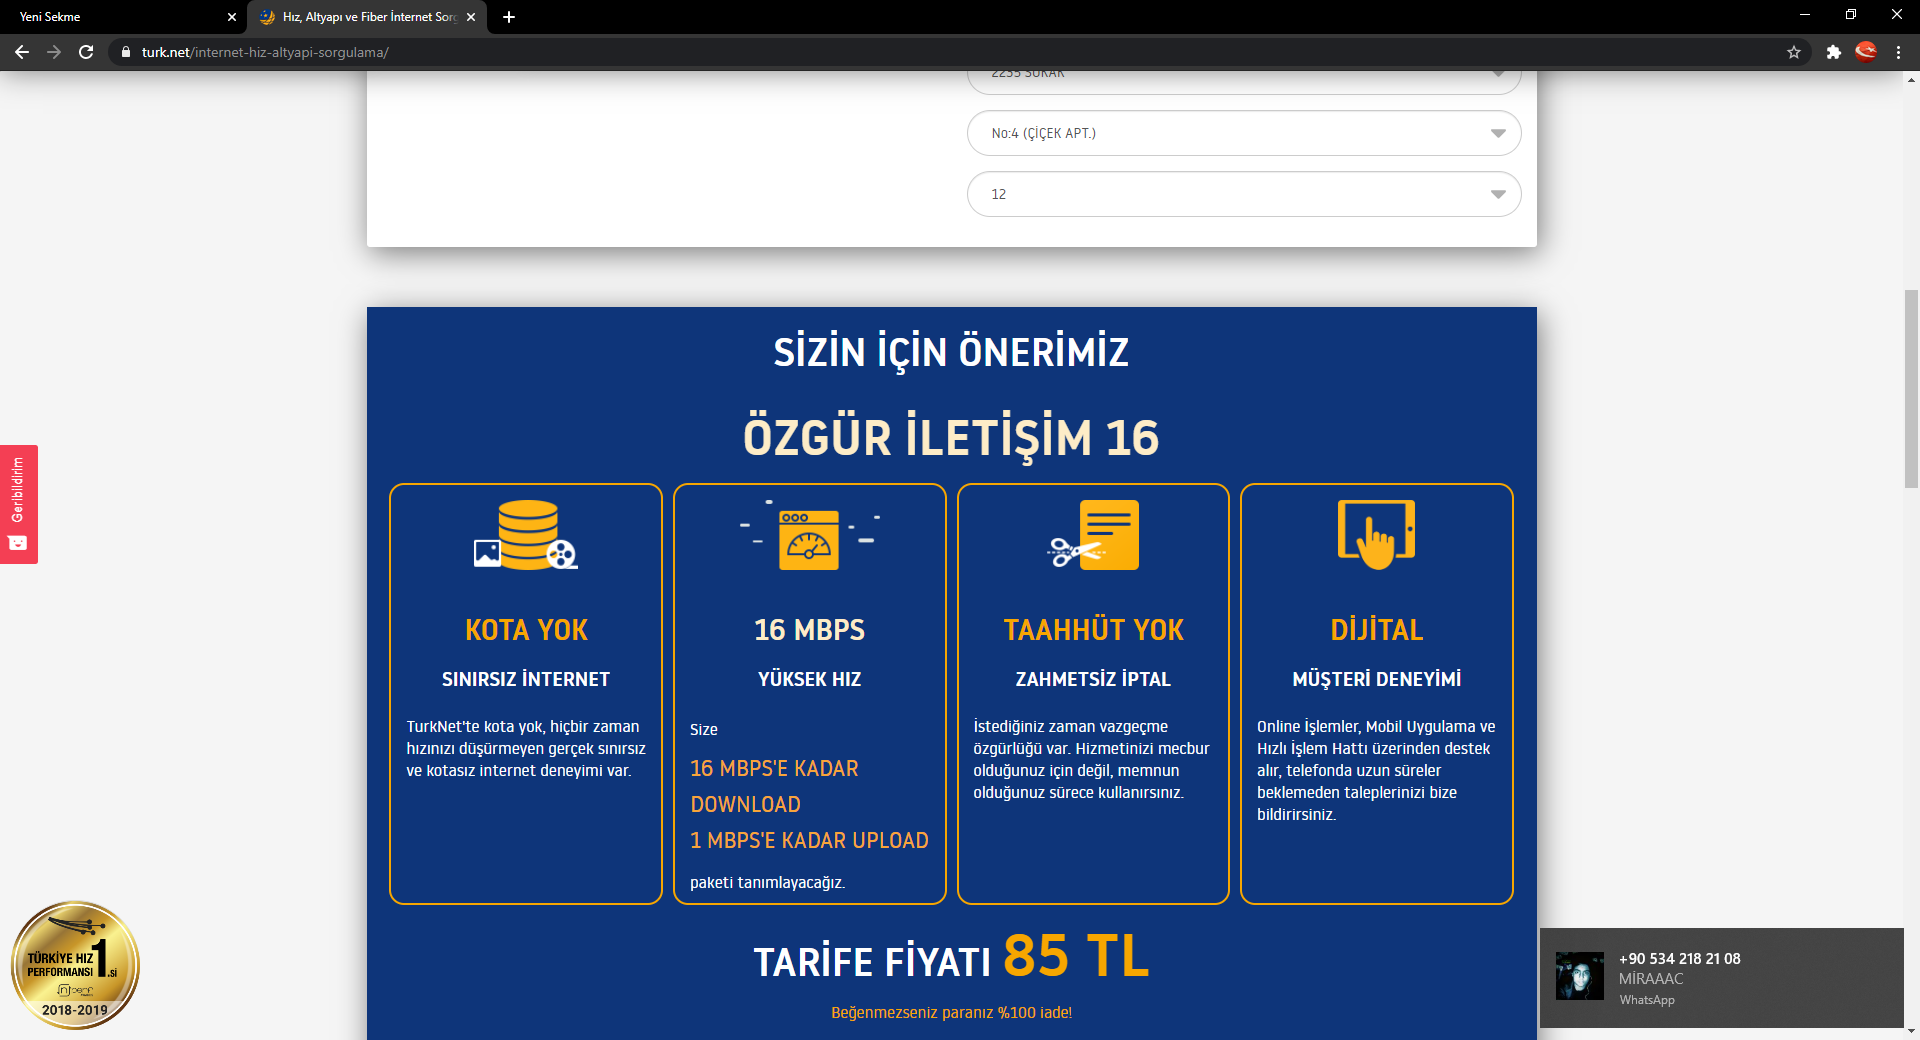
Task: Close the Hız, Altyapı tab
Action: 471,17
